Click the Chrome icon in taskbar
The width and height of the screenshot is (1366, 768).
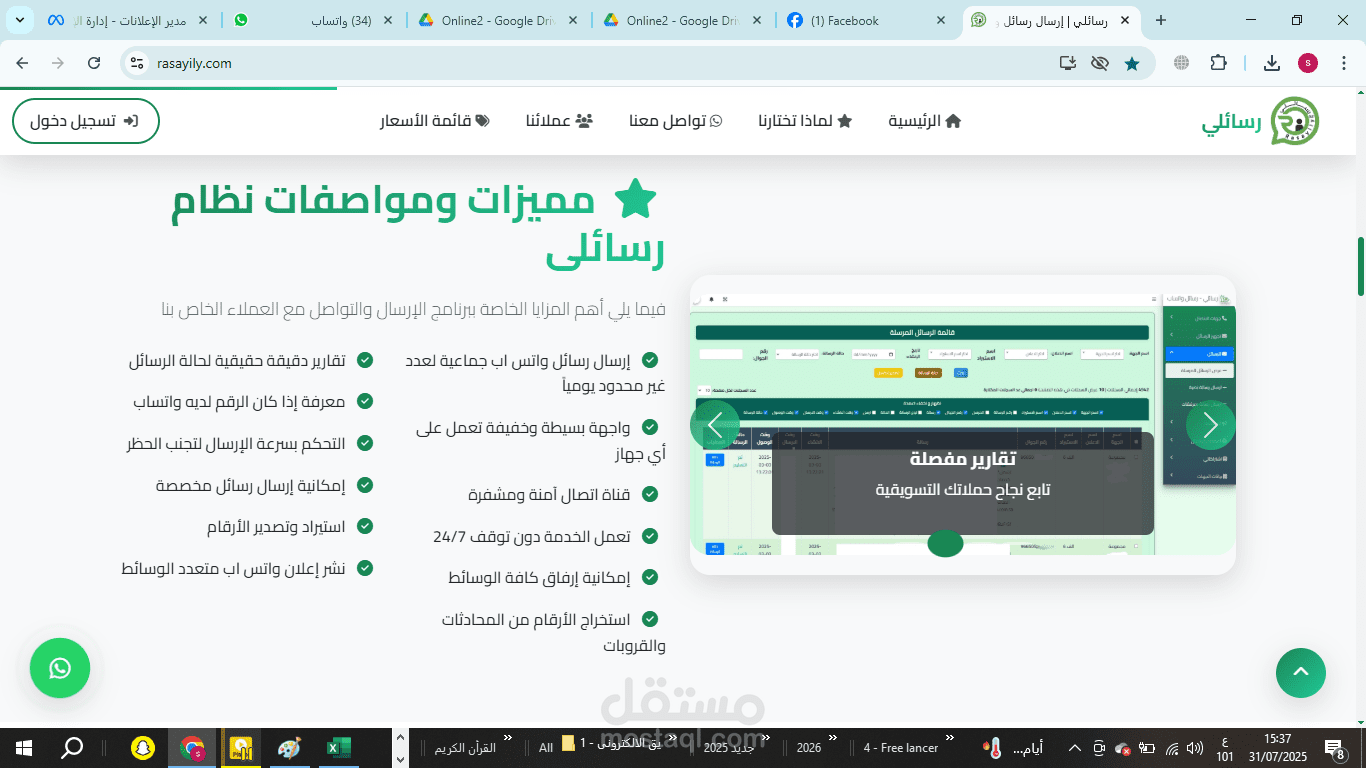point(192,747)
